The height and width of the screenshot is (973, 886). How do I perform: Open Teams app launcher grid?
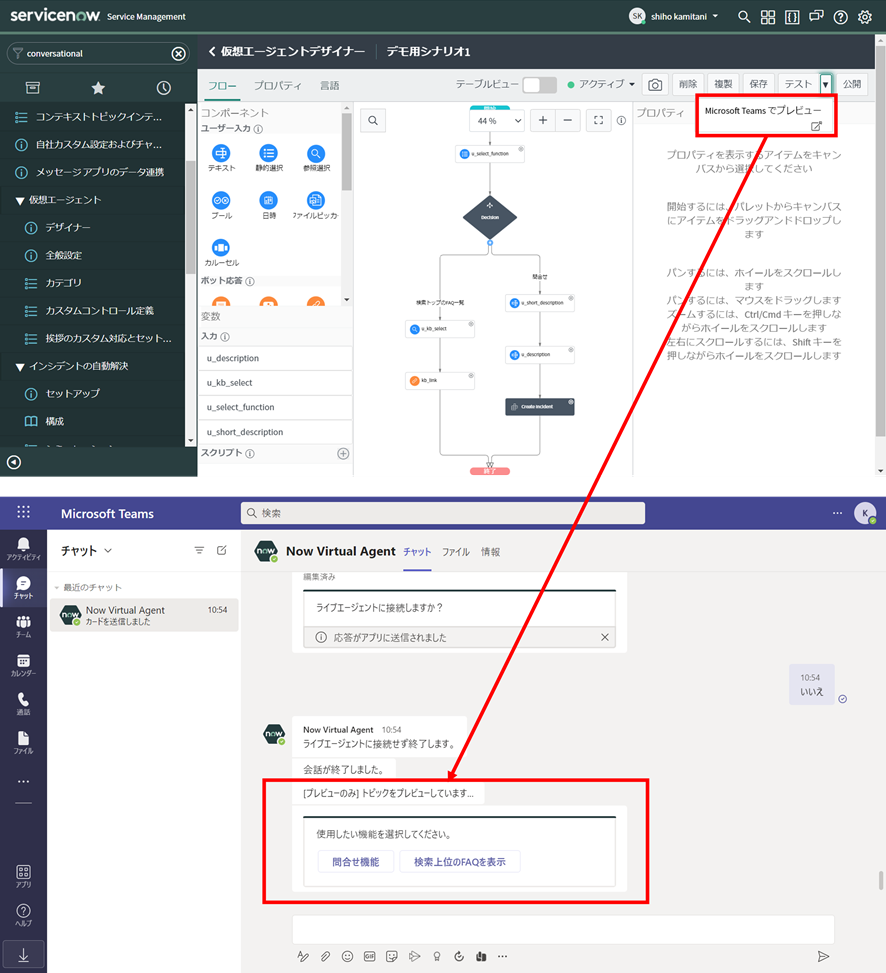click(24, 512)
